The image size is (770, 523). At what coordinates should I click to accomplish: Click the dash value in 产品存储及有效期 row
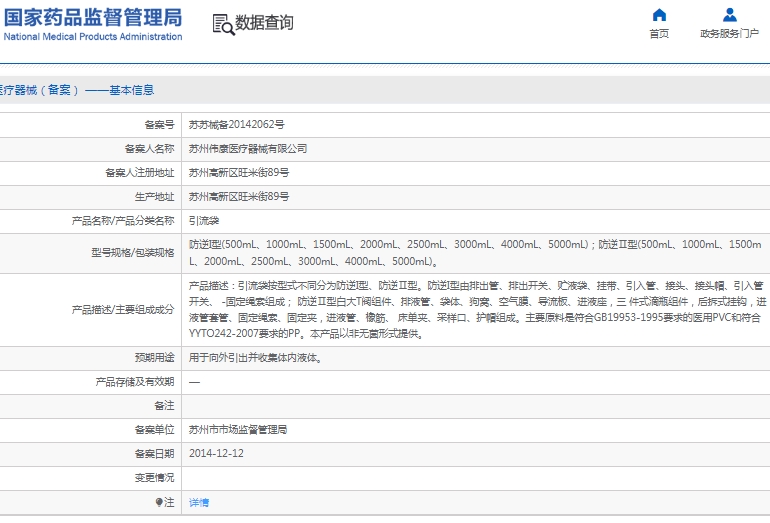pos(194,382)
